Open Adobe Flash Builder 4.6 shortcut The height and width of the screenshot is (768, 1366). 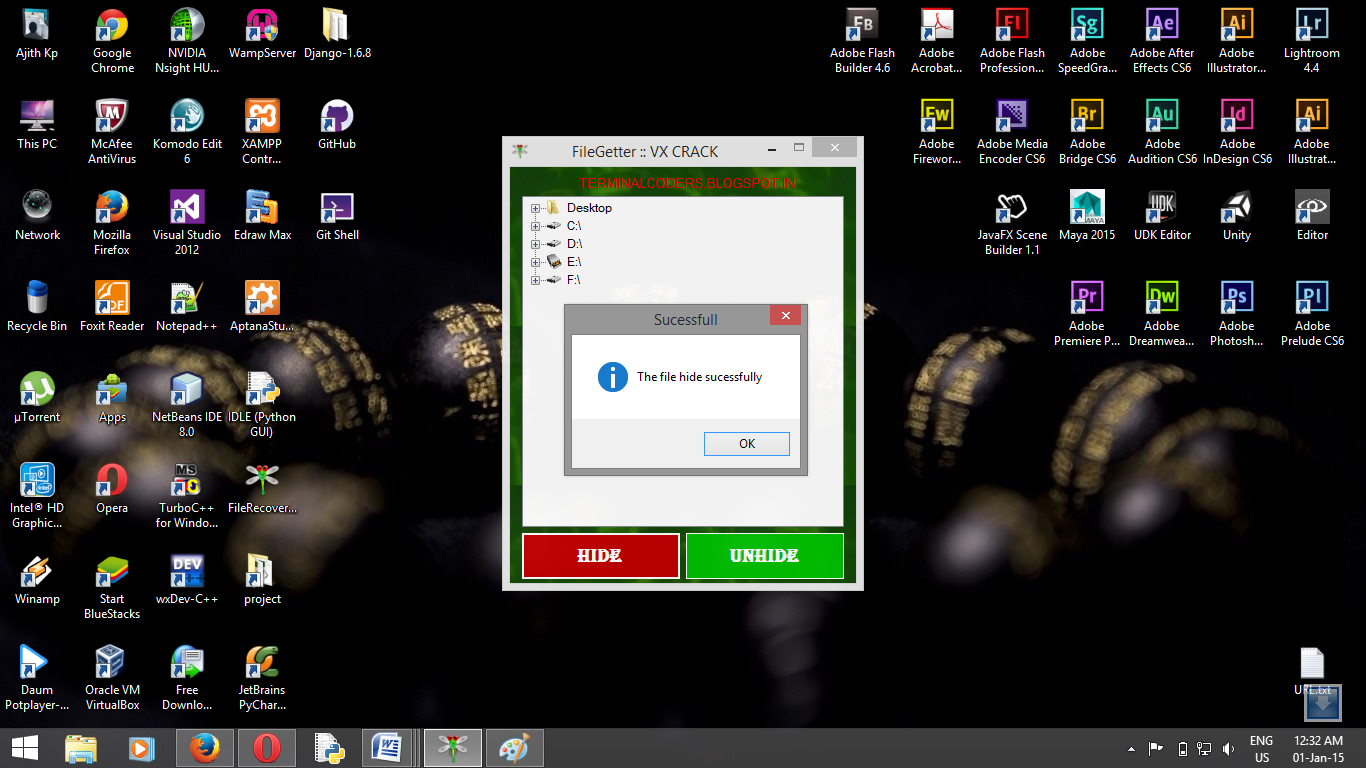tap(862, 41)
